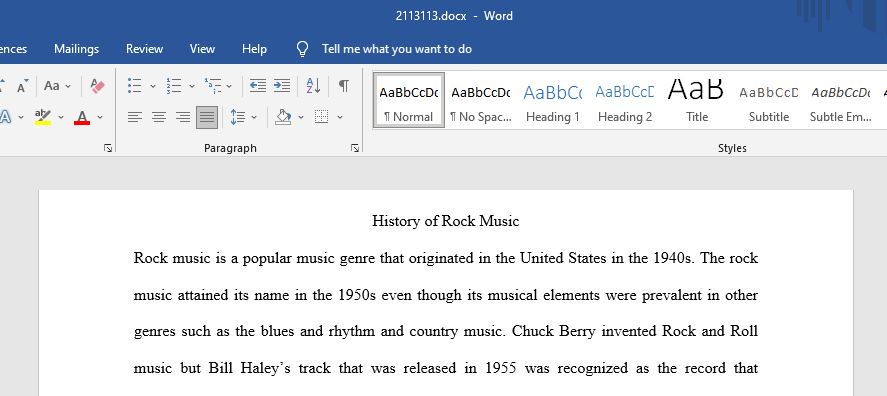Click the Numbering list icon

(x=174, y=86)
